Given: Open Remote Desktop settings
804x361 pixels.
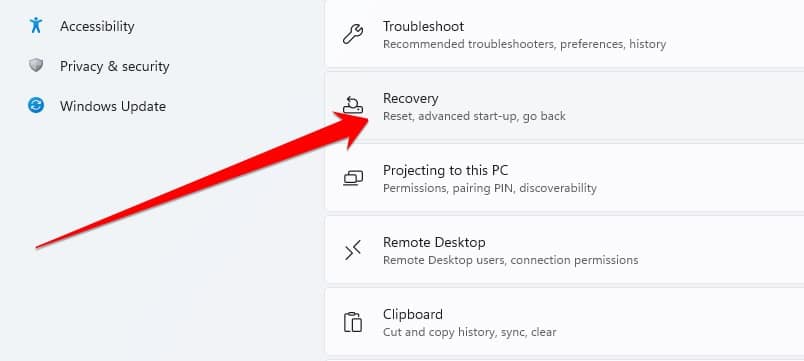Looking at the screenshot, I should click(x=564, y=249).
